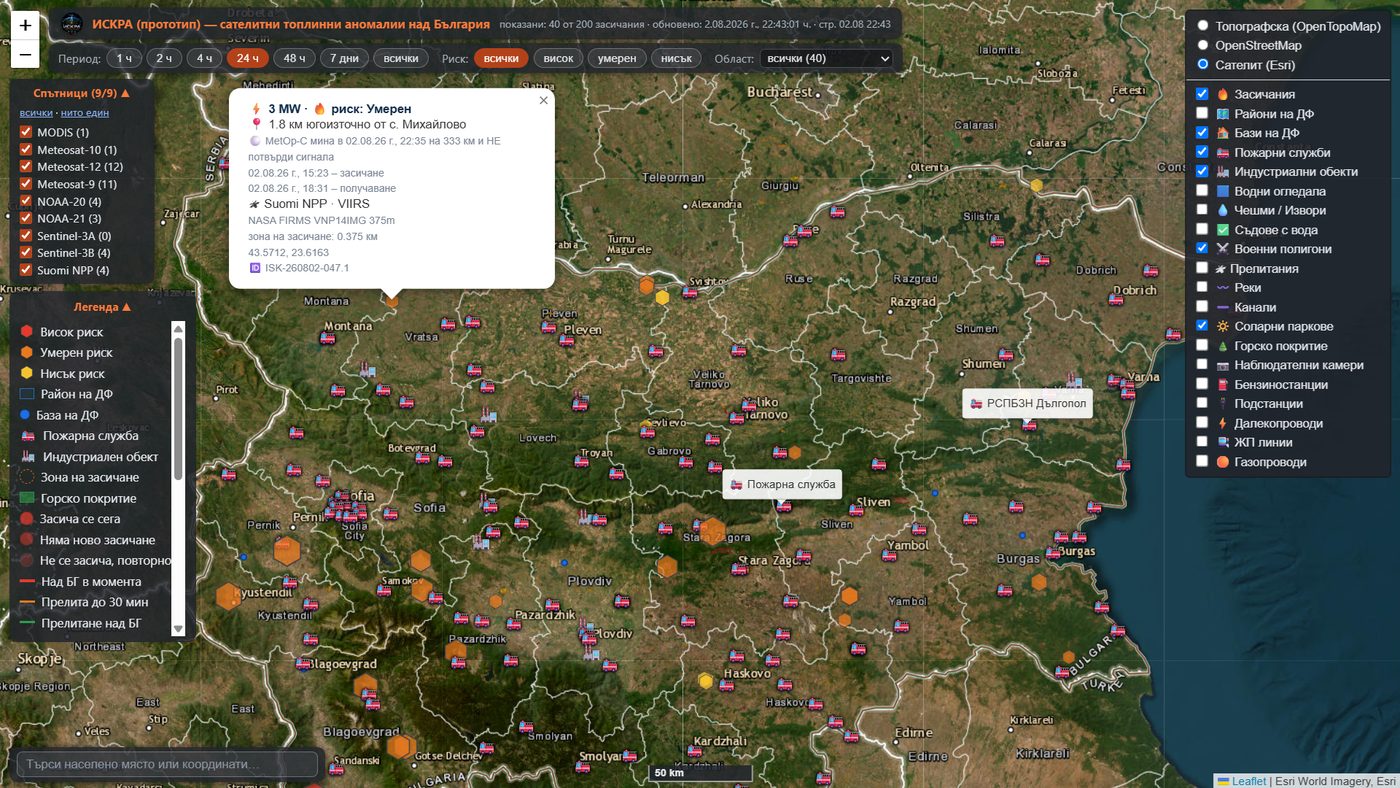Screen dimensions: 1400x788
Task: Click the lightning icon beside Далекопроводи
Action: tap(1222, 424)
